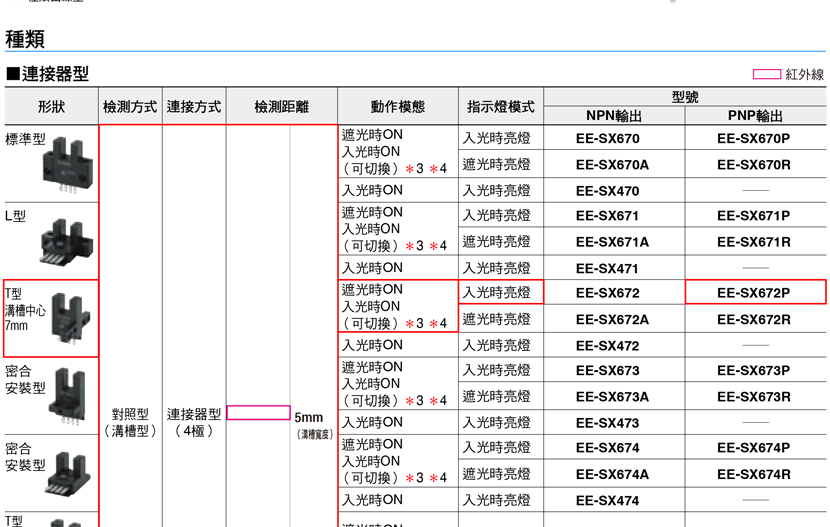The width and height of the screenshot is (830, 527).
Task: Select the EE-SX672R model
Action: [754, 320]
